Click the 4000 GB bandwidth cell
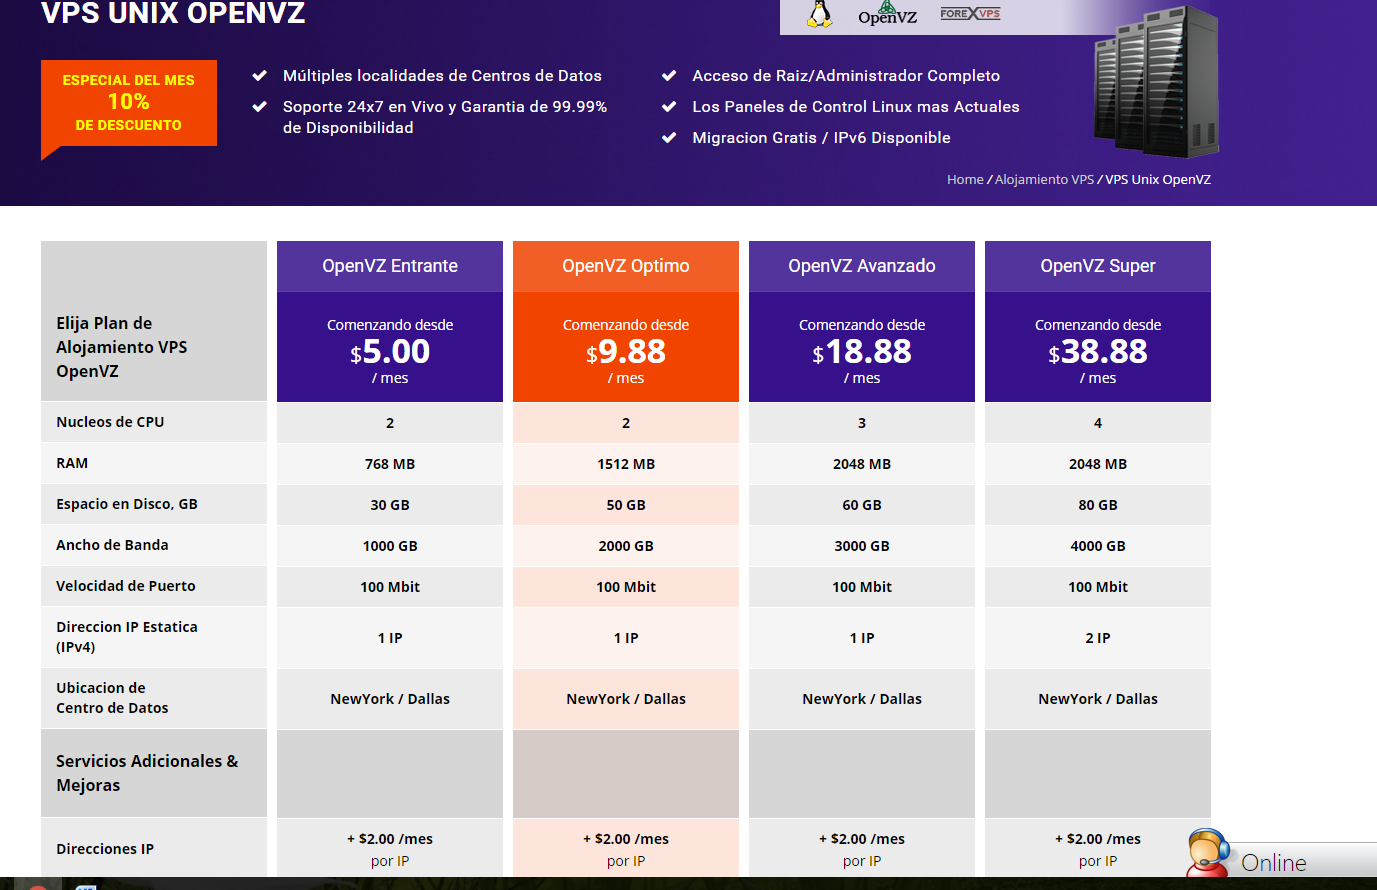Viewport: 1377px width, 890px height. click(x=1098, y=546)
